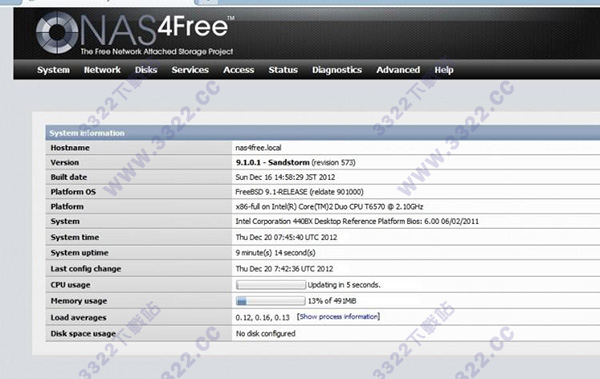Image resolution: width=600 pixels, height=379 pixels.
Task: Click the Free Network Attached Storage Project tagline
Action: pyautogui.click(x=157, y=51)
